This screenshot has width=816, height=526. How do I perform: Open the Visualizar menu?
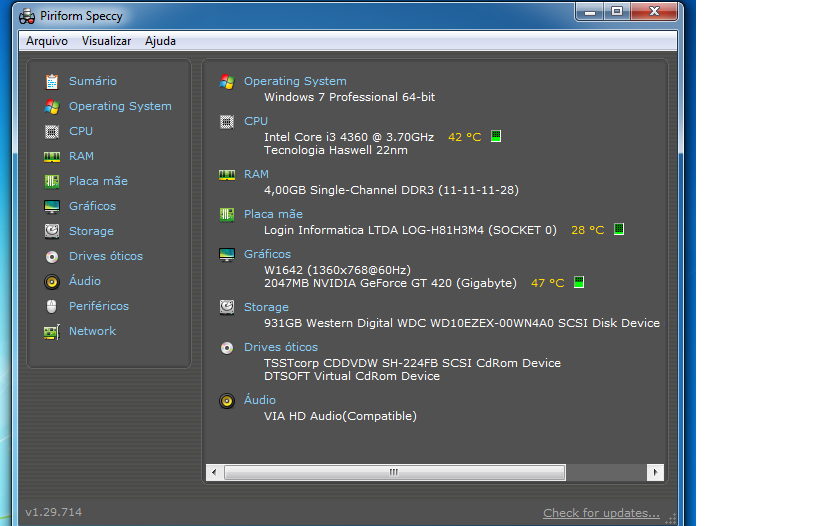pyautogui.click(x=106, y=41)
